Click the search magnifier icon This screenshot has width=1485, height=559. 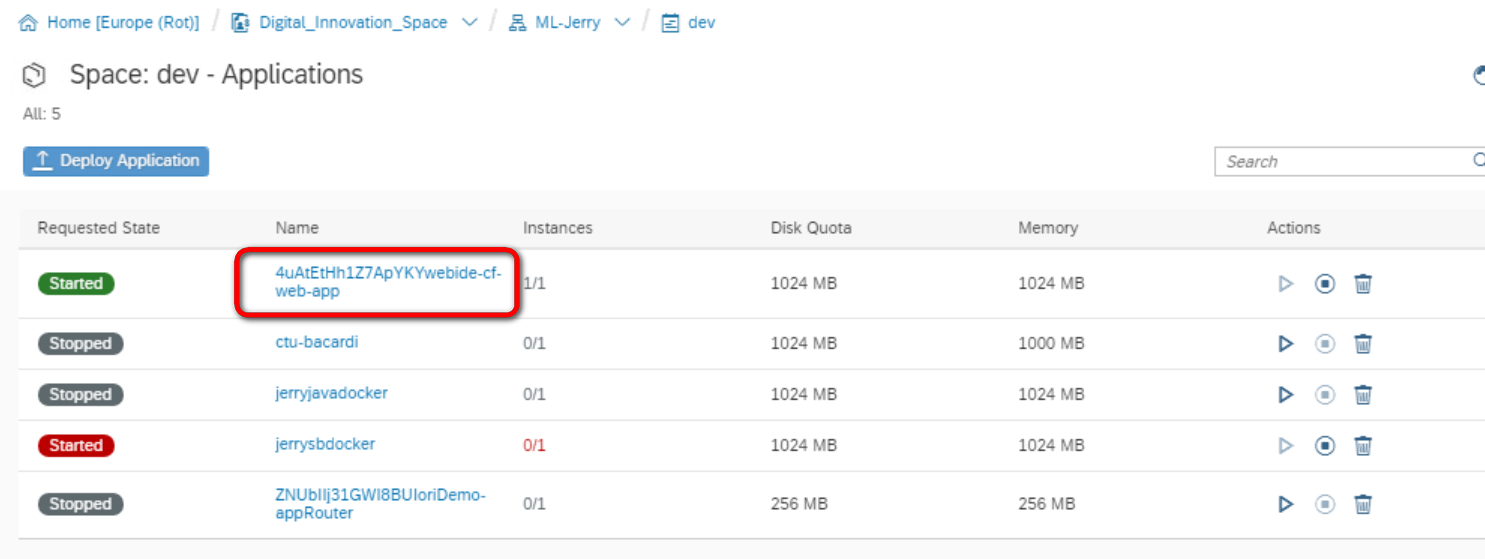pos(1478,160)
